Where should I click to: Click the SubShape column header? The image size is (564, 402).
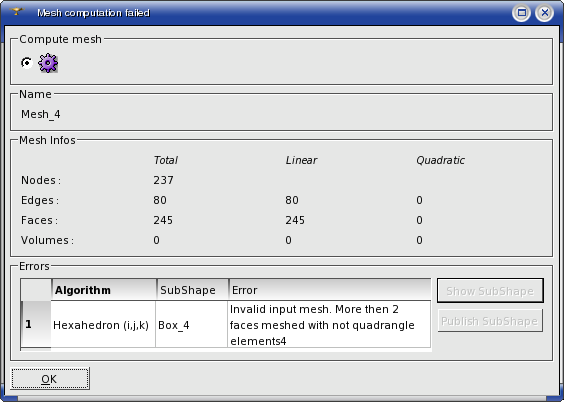coord(192,290)
